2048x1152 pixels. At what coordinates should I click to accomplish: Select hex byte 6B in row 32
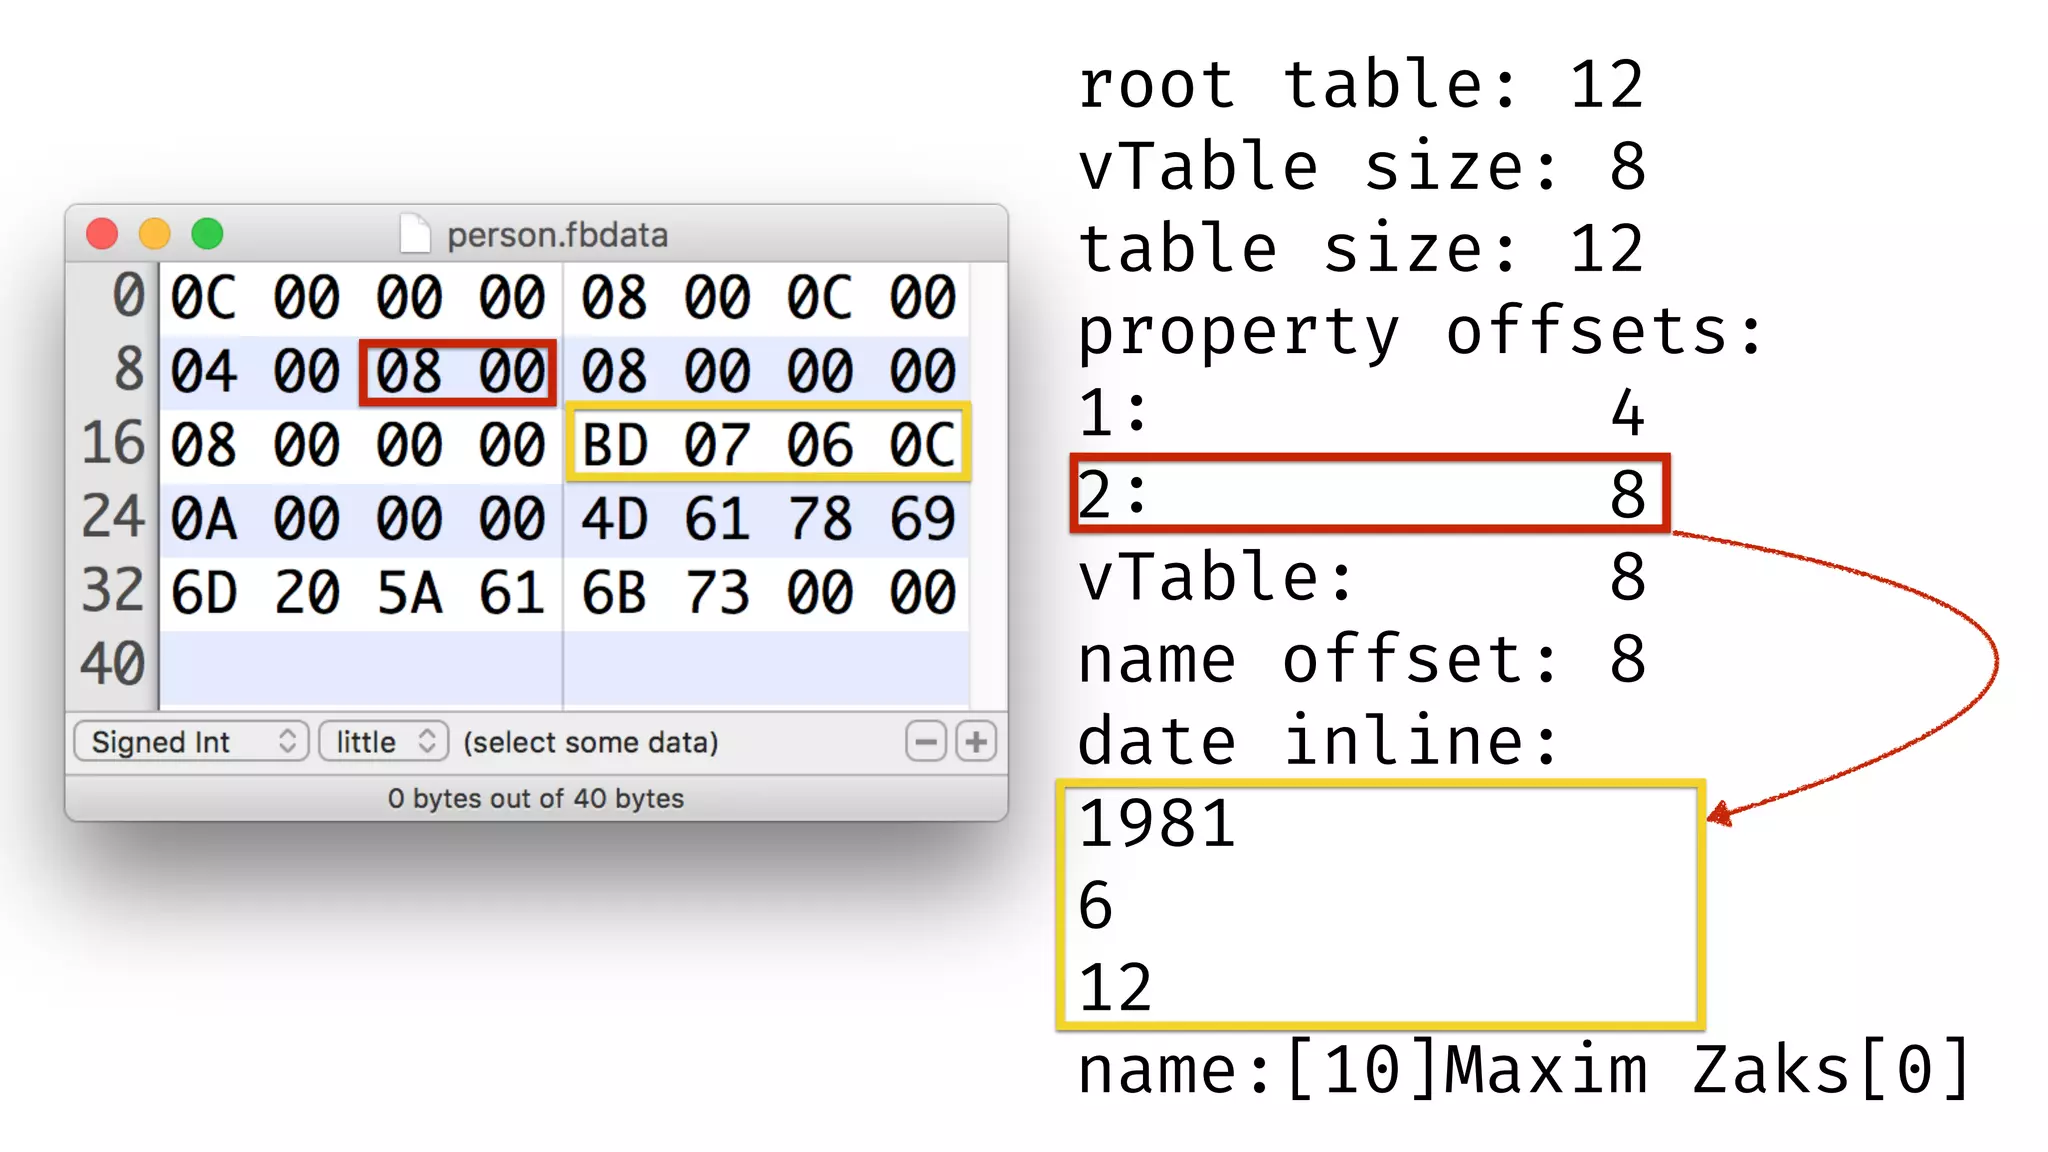[614, 592]
